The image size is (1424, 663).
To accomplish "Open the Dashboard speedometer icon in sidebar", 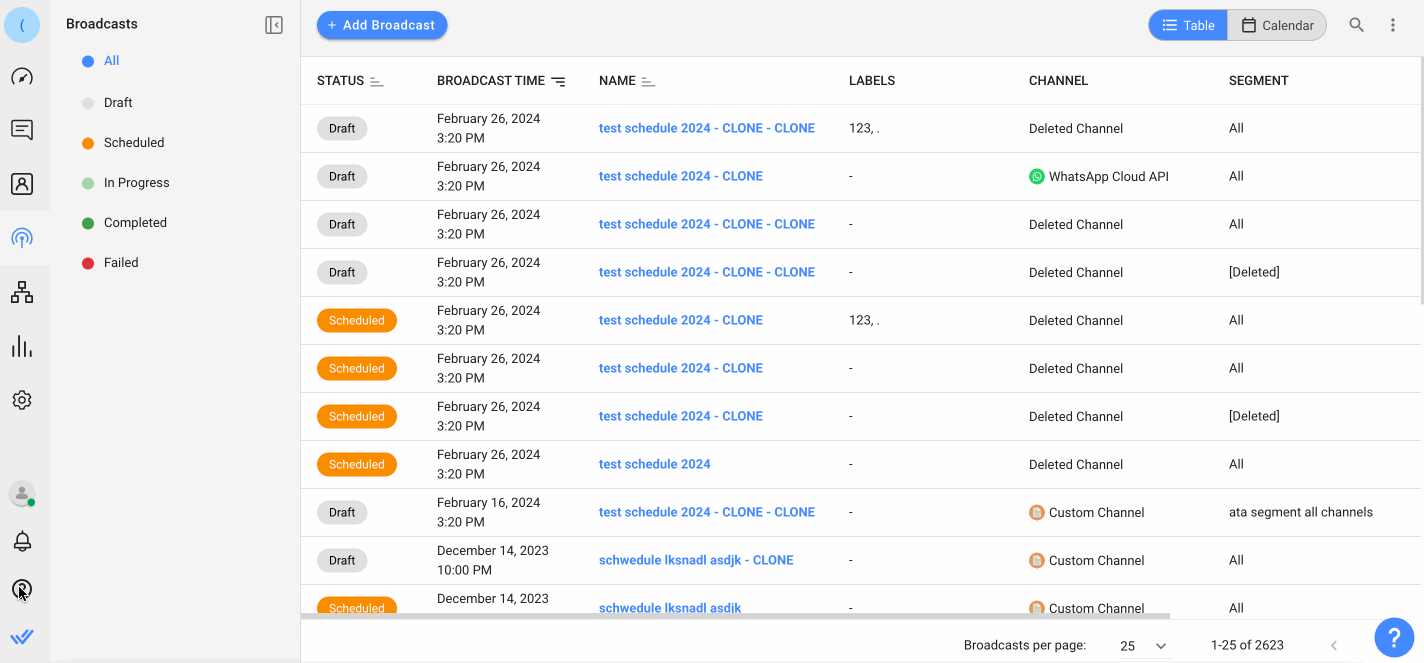I will point(22,77).
